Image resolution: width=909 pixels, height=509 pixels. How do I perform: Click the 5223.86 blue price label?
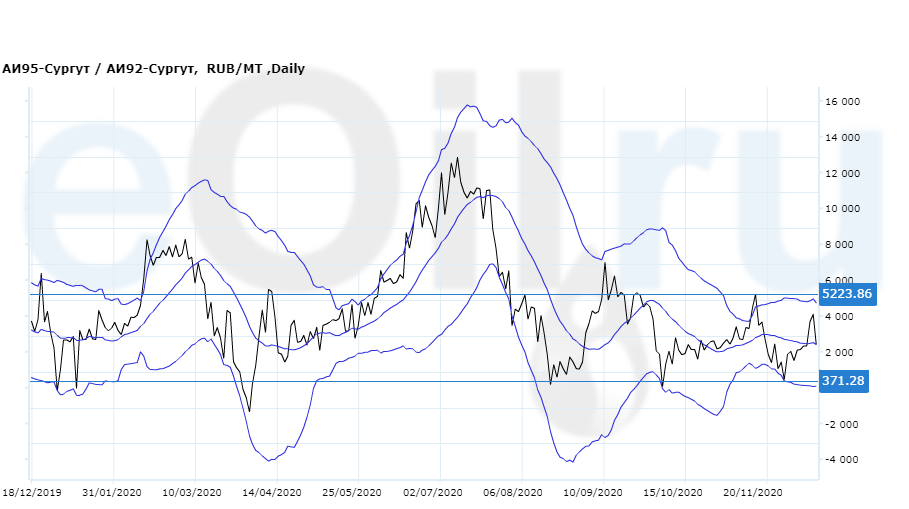tap(846, 294)
